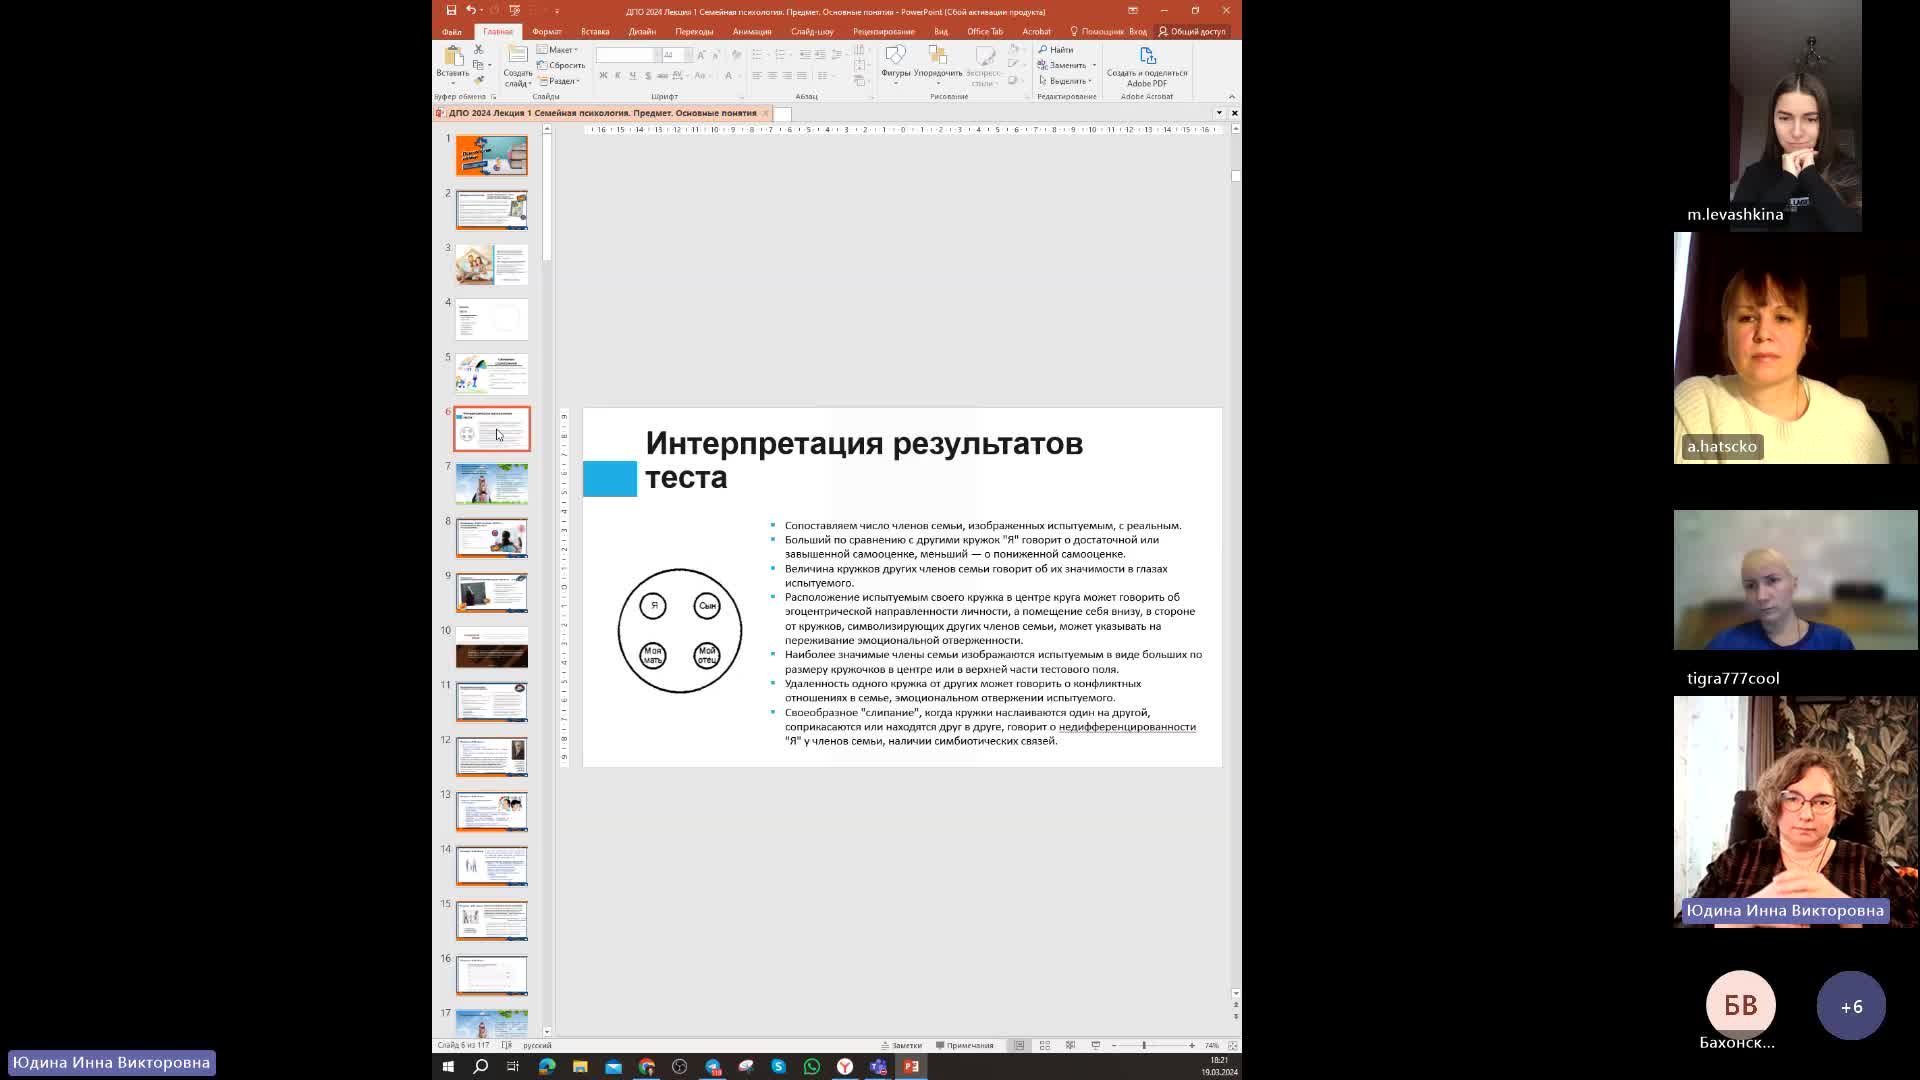Open the Slideshow (Слайд-шоу) tab
Screen dimensions: 1920x1080
812,31
